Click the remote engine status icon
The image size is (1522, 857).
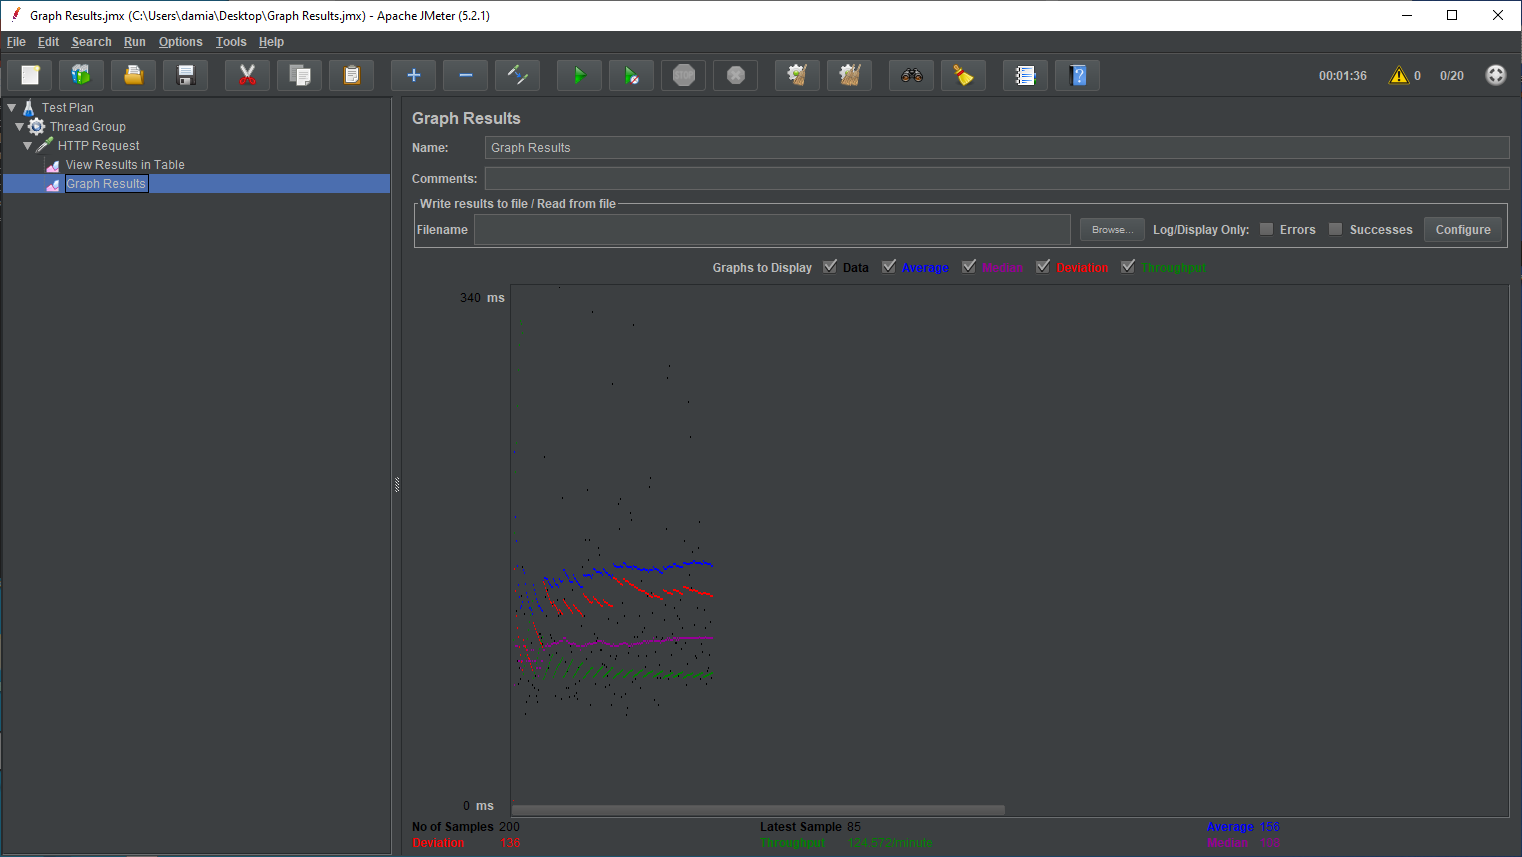(x=1496, y=75)
